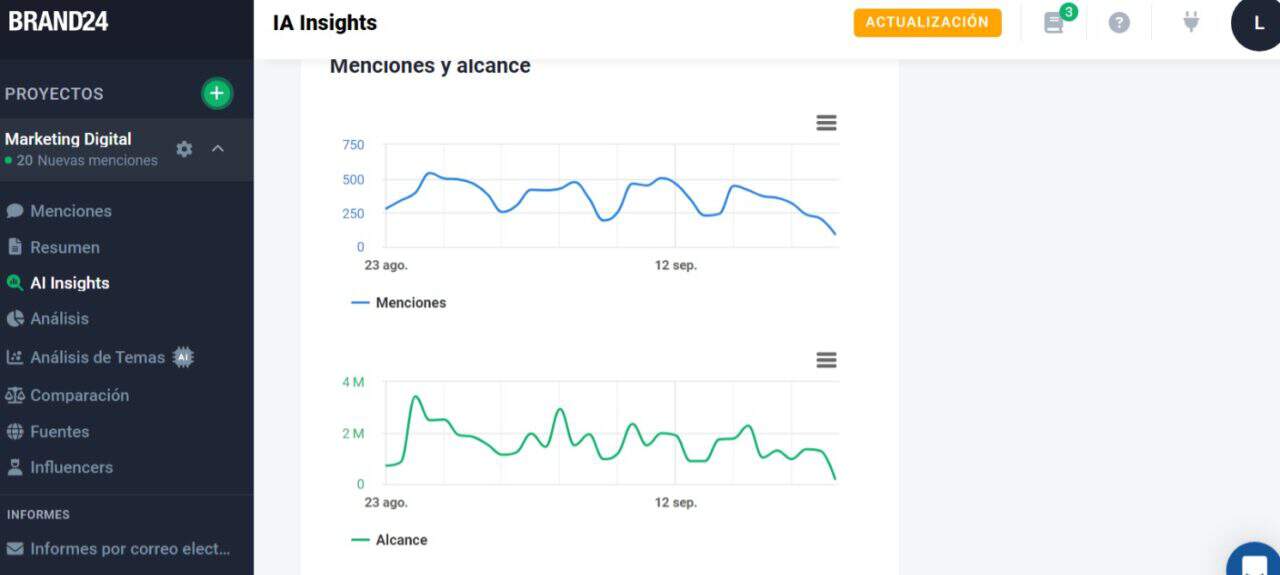The image size is (1280, 575).
Task: Open the Influencers sidebar item
Action: coord(71,467)
